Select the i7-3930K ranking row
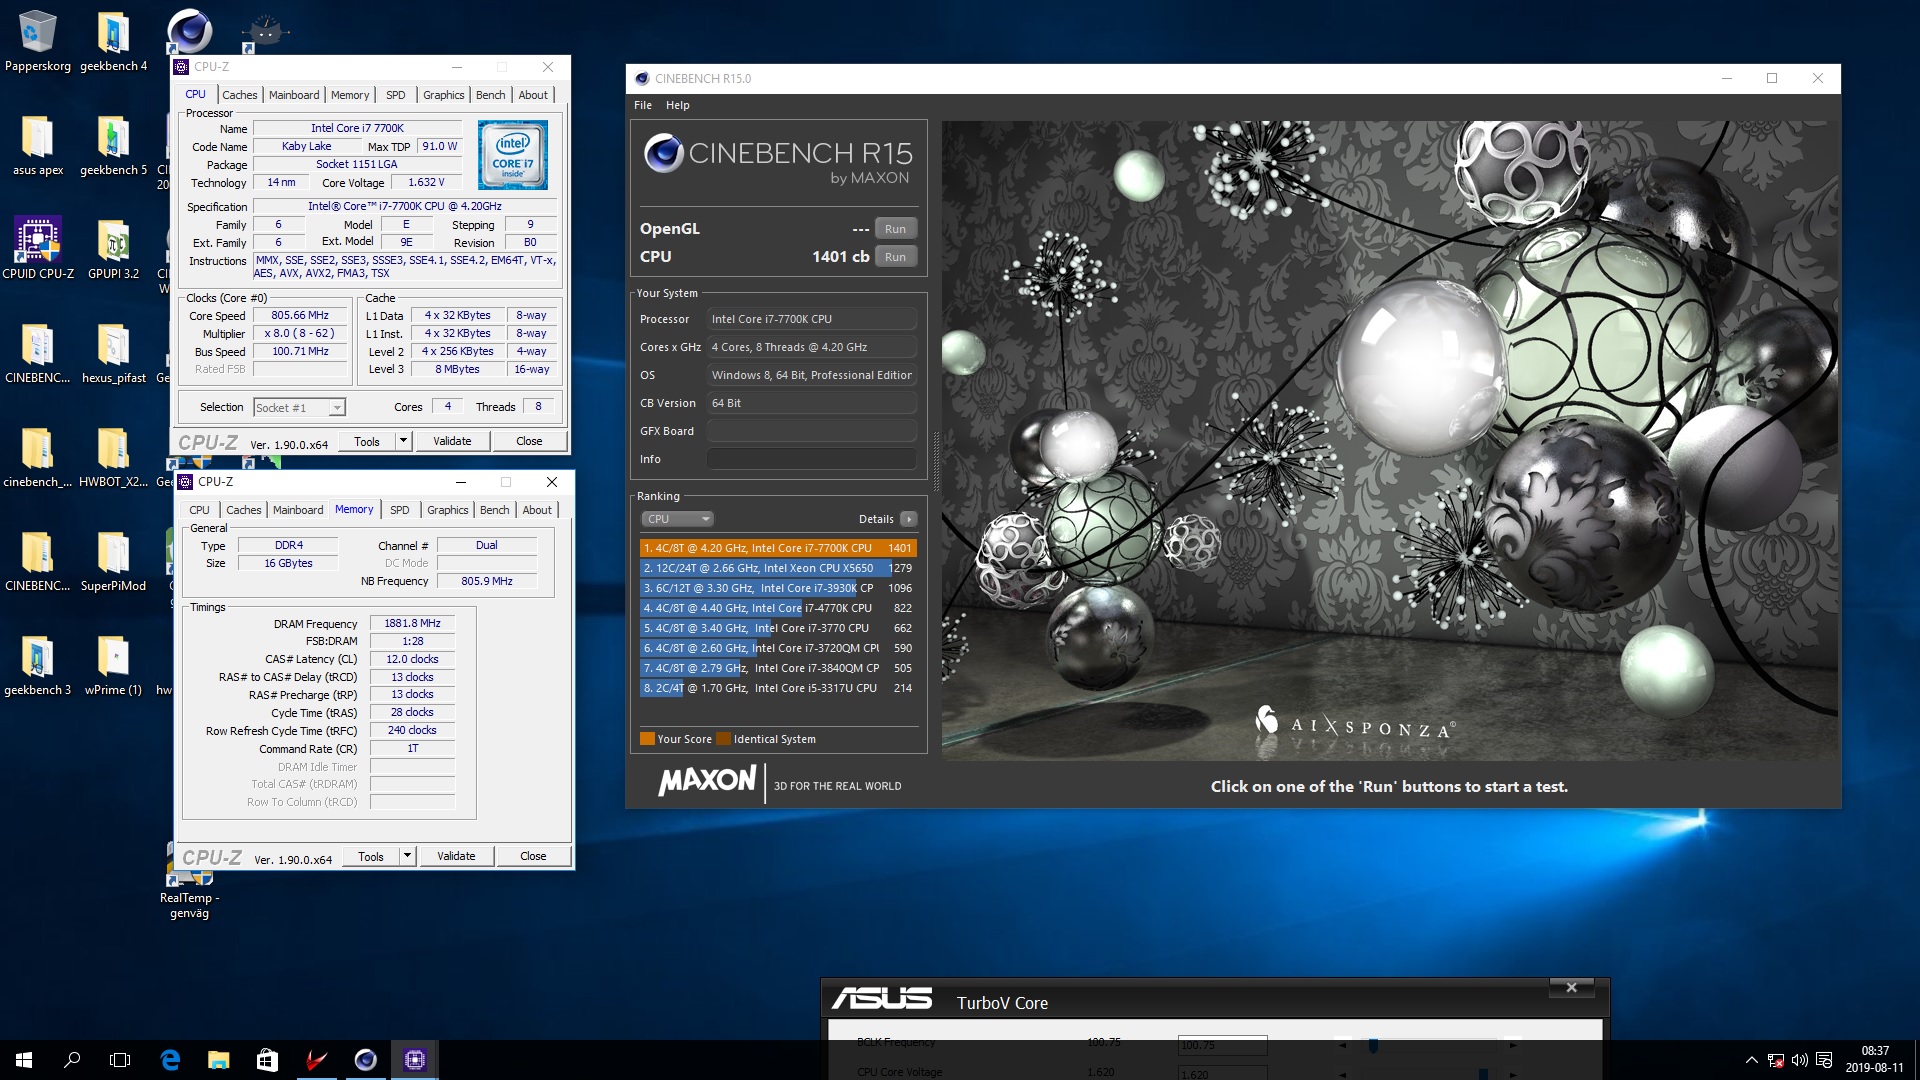Viewport: 1920px width, 1080px height. (x=778, y=588)
